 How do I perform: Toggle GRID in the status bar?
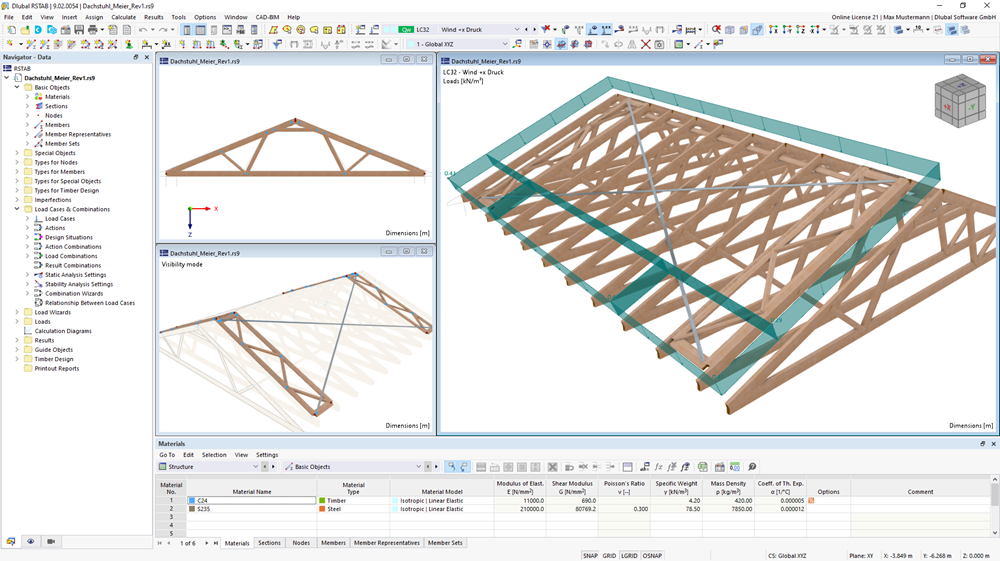point(609,555)
